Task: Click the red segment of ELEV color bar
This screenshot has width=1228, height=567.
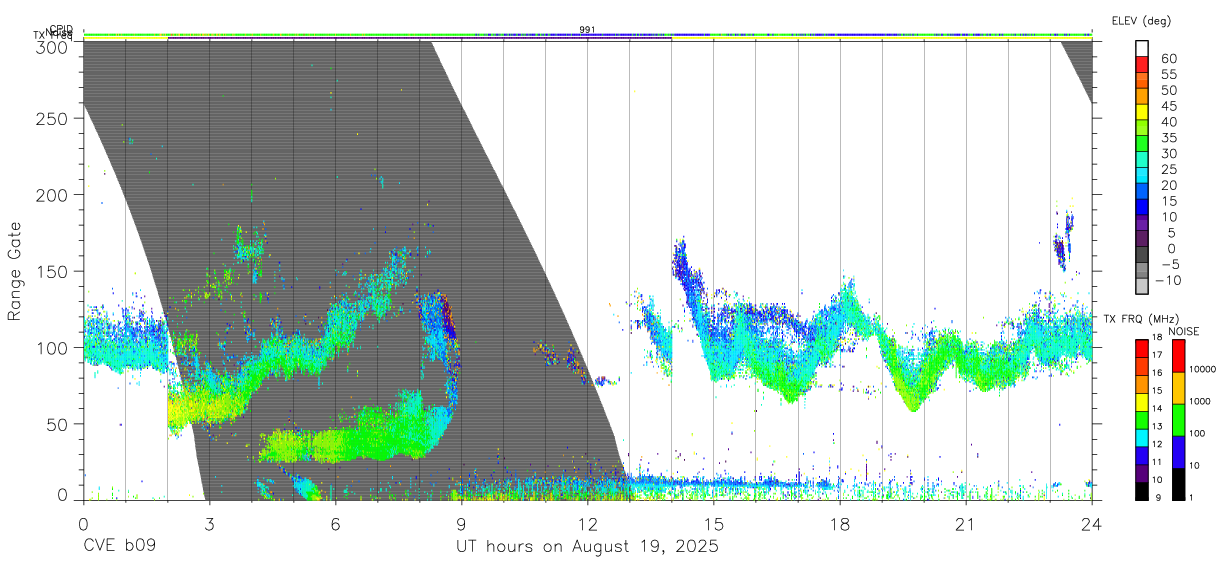Action: [x=1142, y=63]
